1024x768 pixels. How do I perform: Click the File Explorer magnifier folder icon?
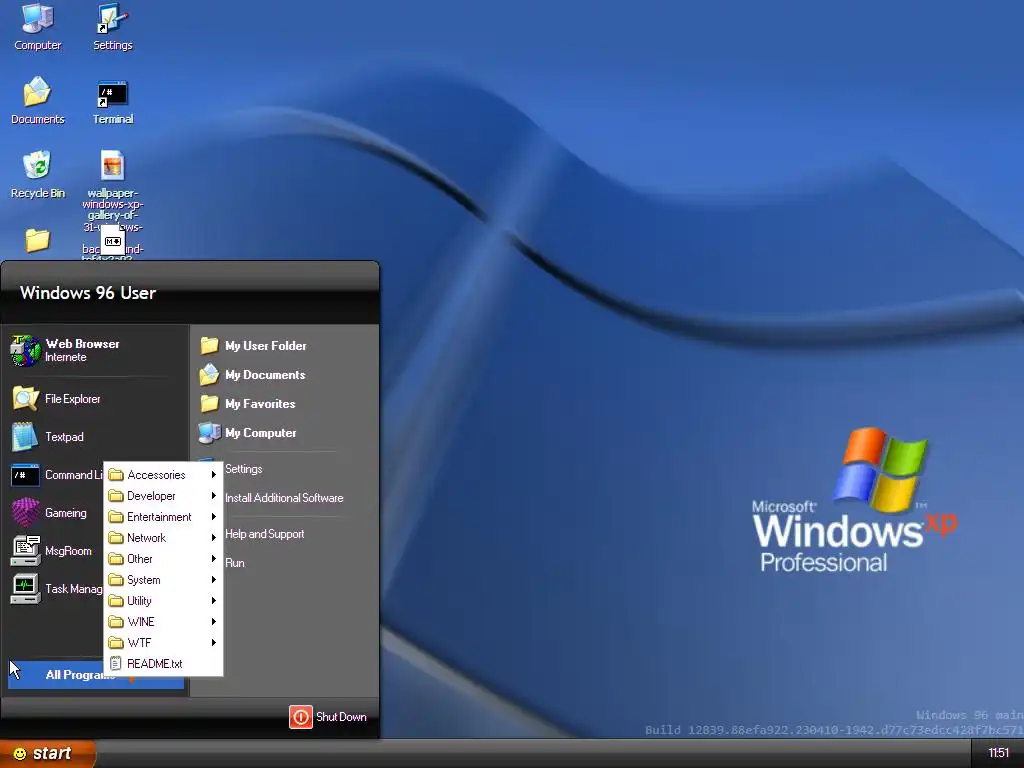coord(25,398)
